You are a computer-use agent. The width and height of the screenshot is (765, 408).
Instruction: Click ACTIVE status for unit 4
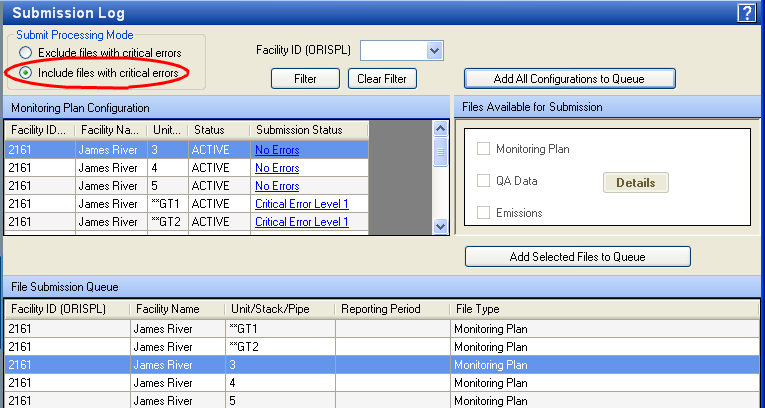click(210, 168)
